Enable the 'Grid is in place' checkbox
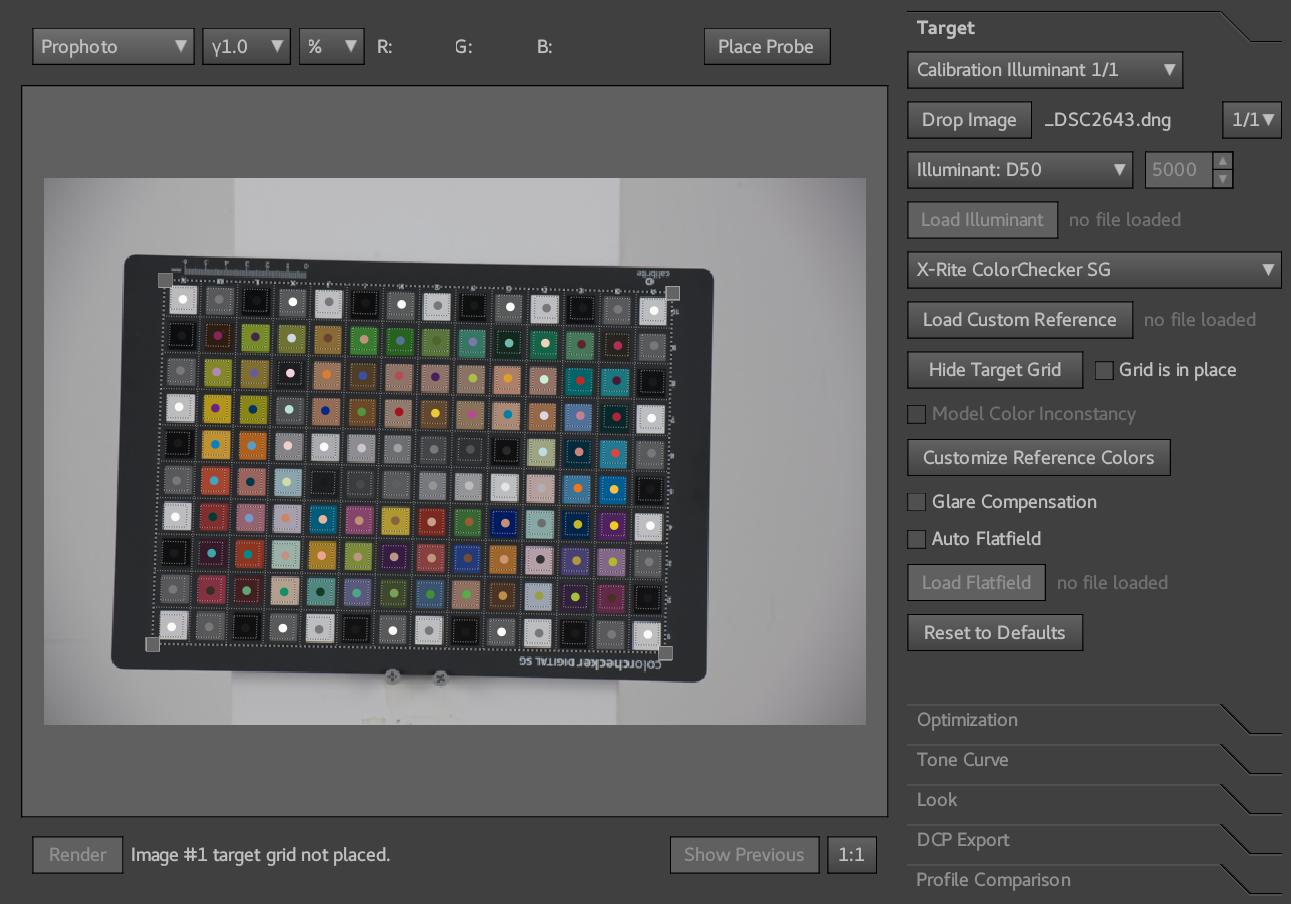Viewport: 1291px width, 904px height. [x=1104, y=370]
